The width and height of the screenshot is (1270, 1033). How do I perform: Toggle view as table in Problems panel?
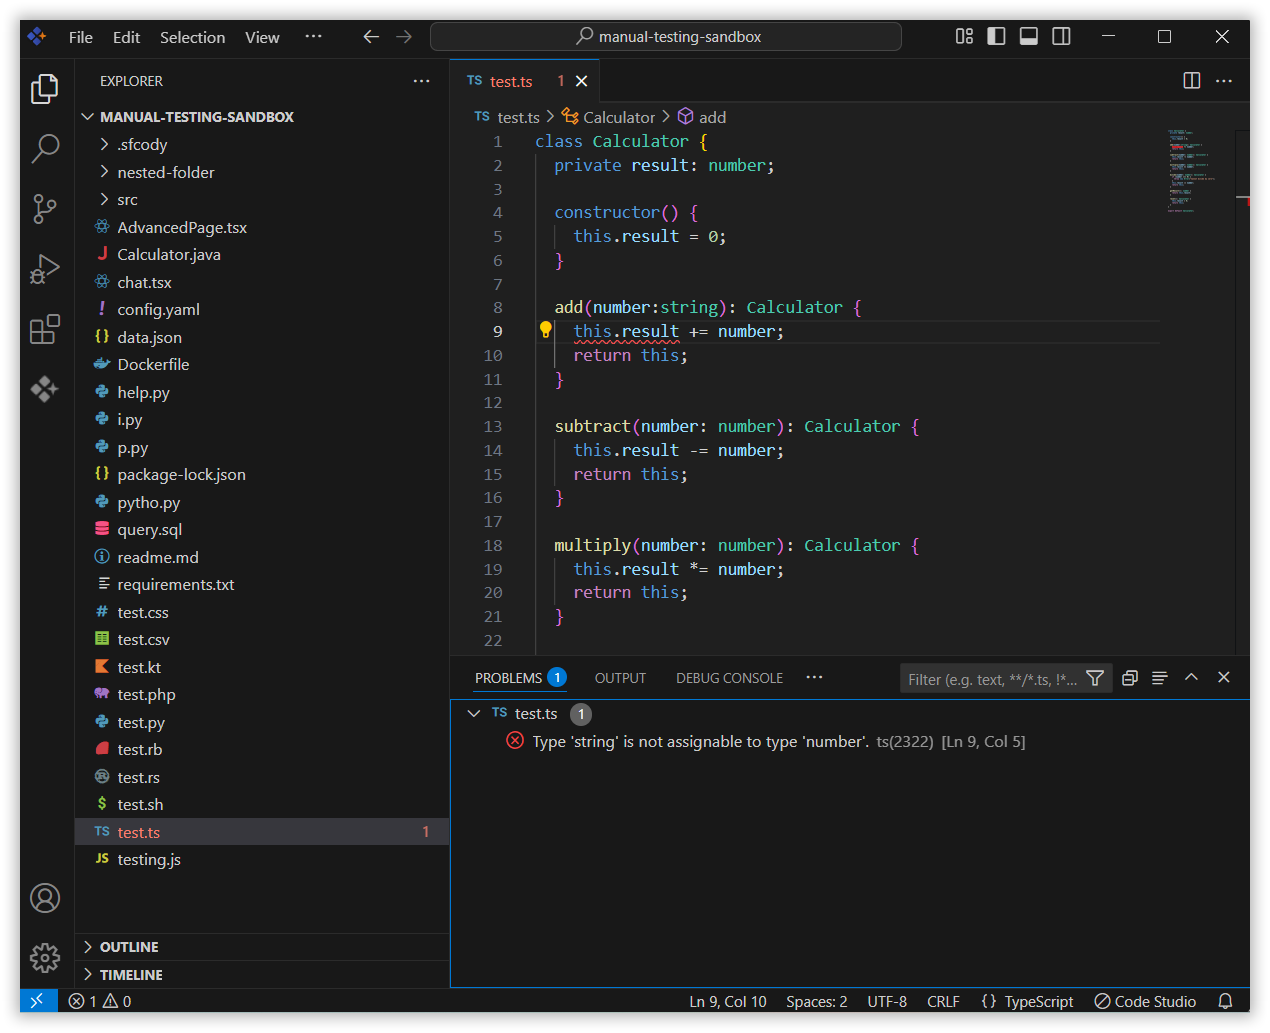click(x=1159, y=678)
